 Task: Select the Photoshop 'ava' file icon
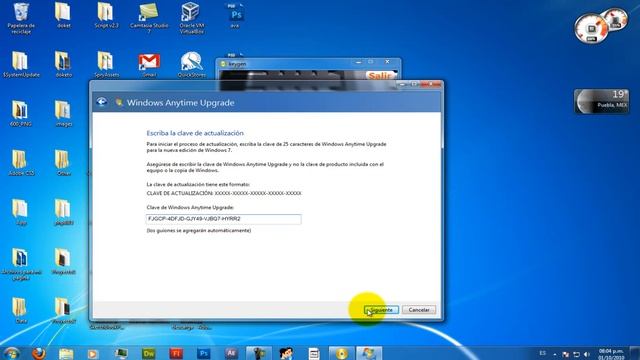(235, 16)
